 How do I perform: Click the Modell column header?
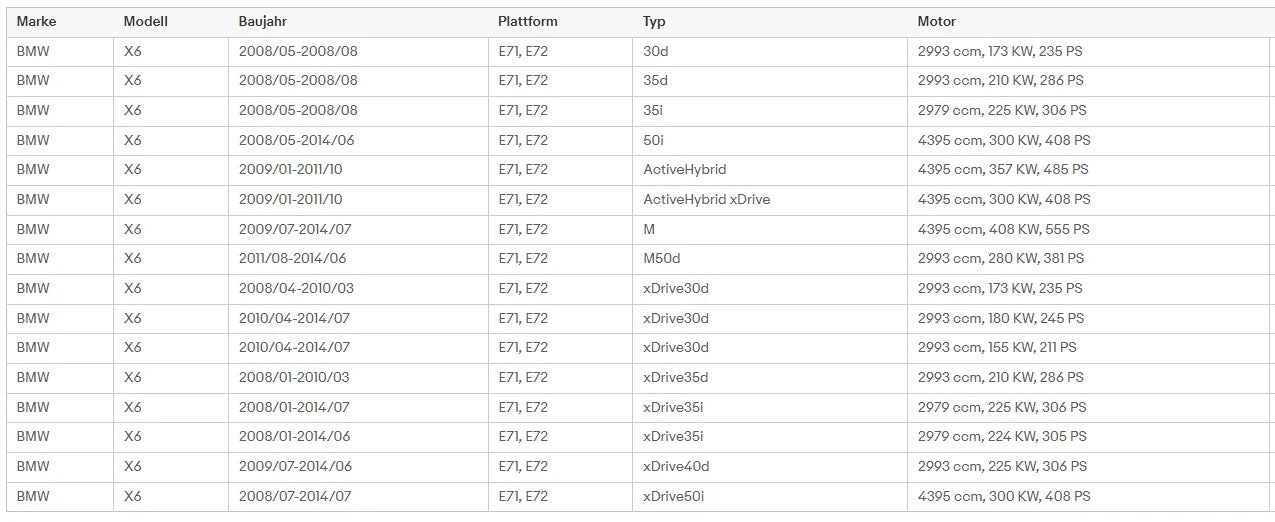(145, 21)
